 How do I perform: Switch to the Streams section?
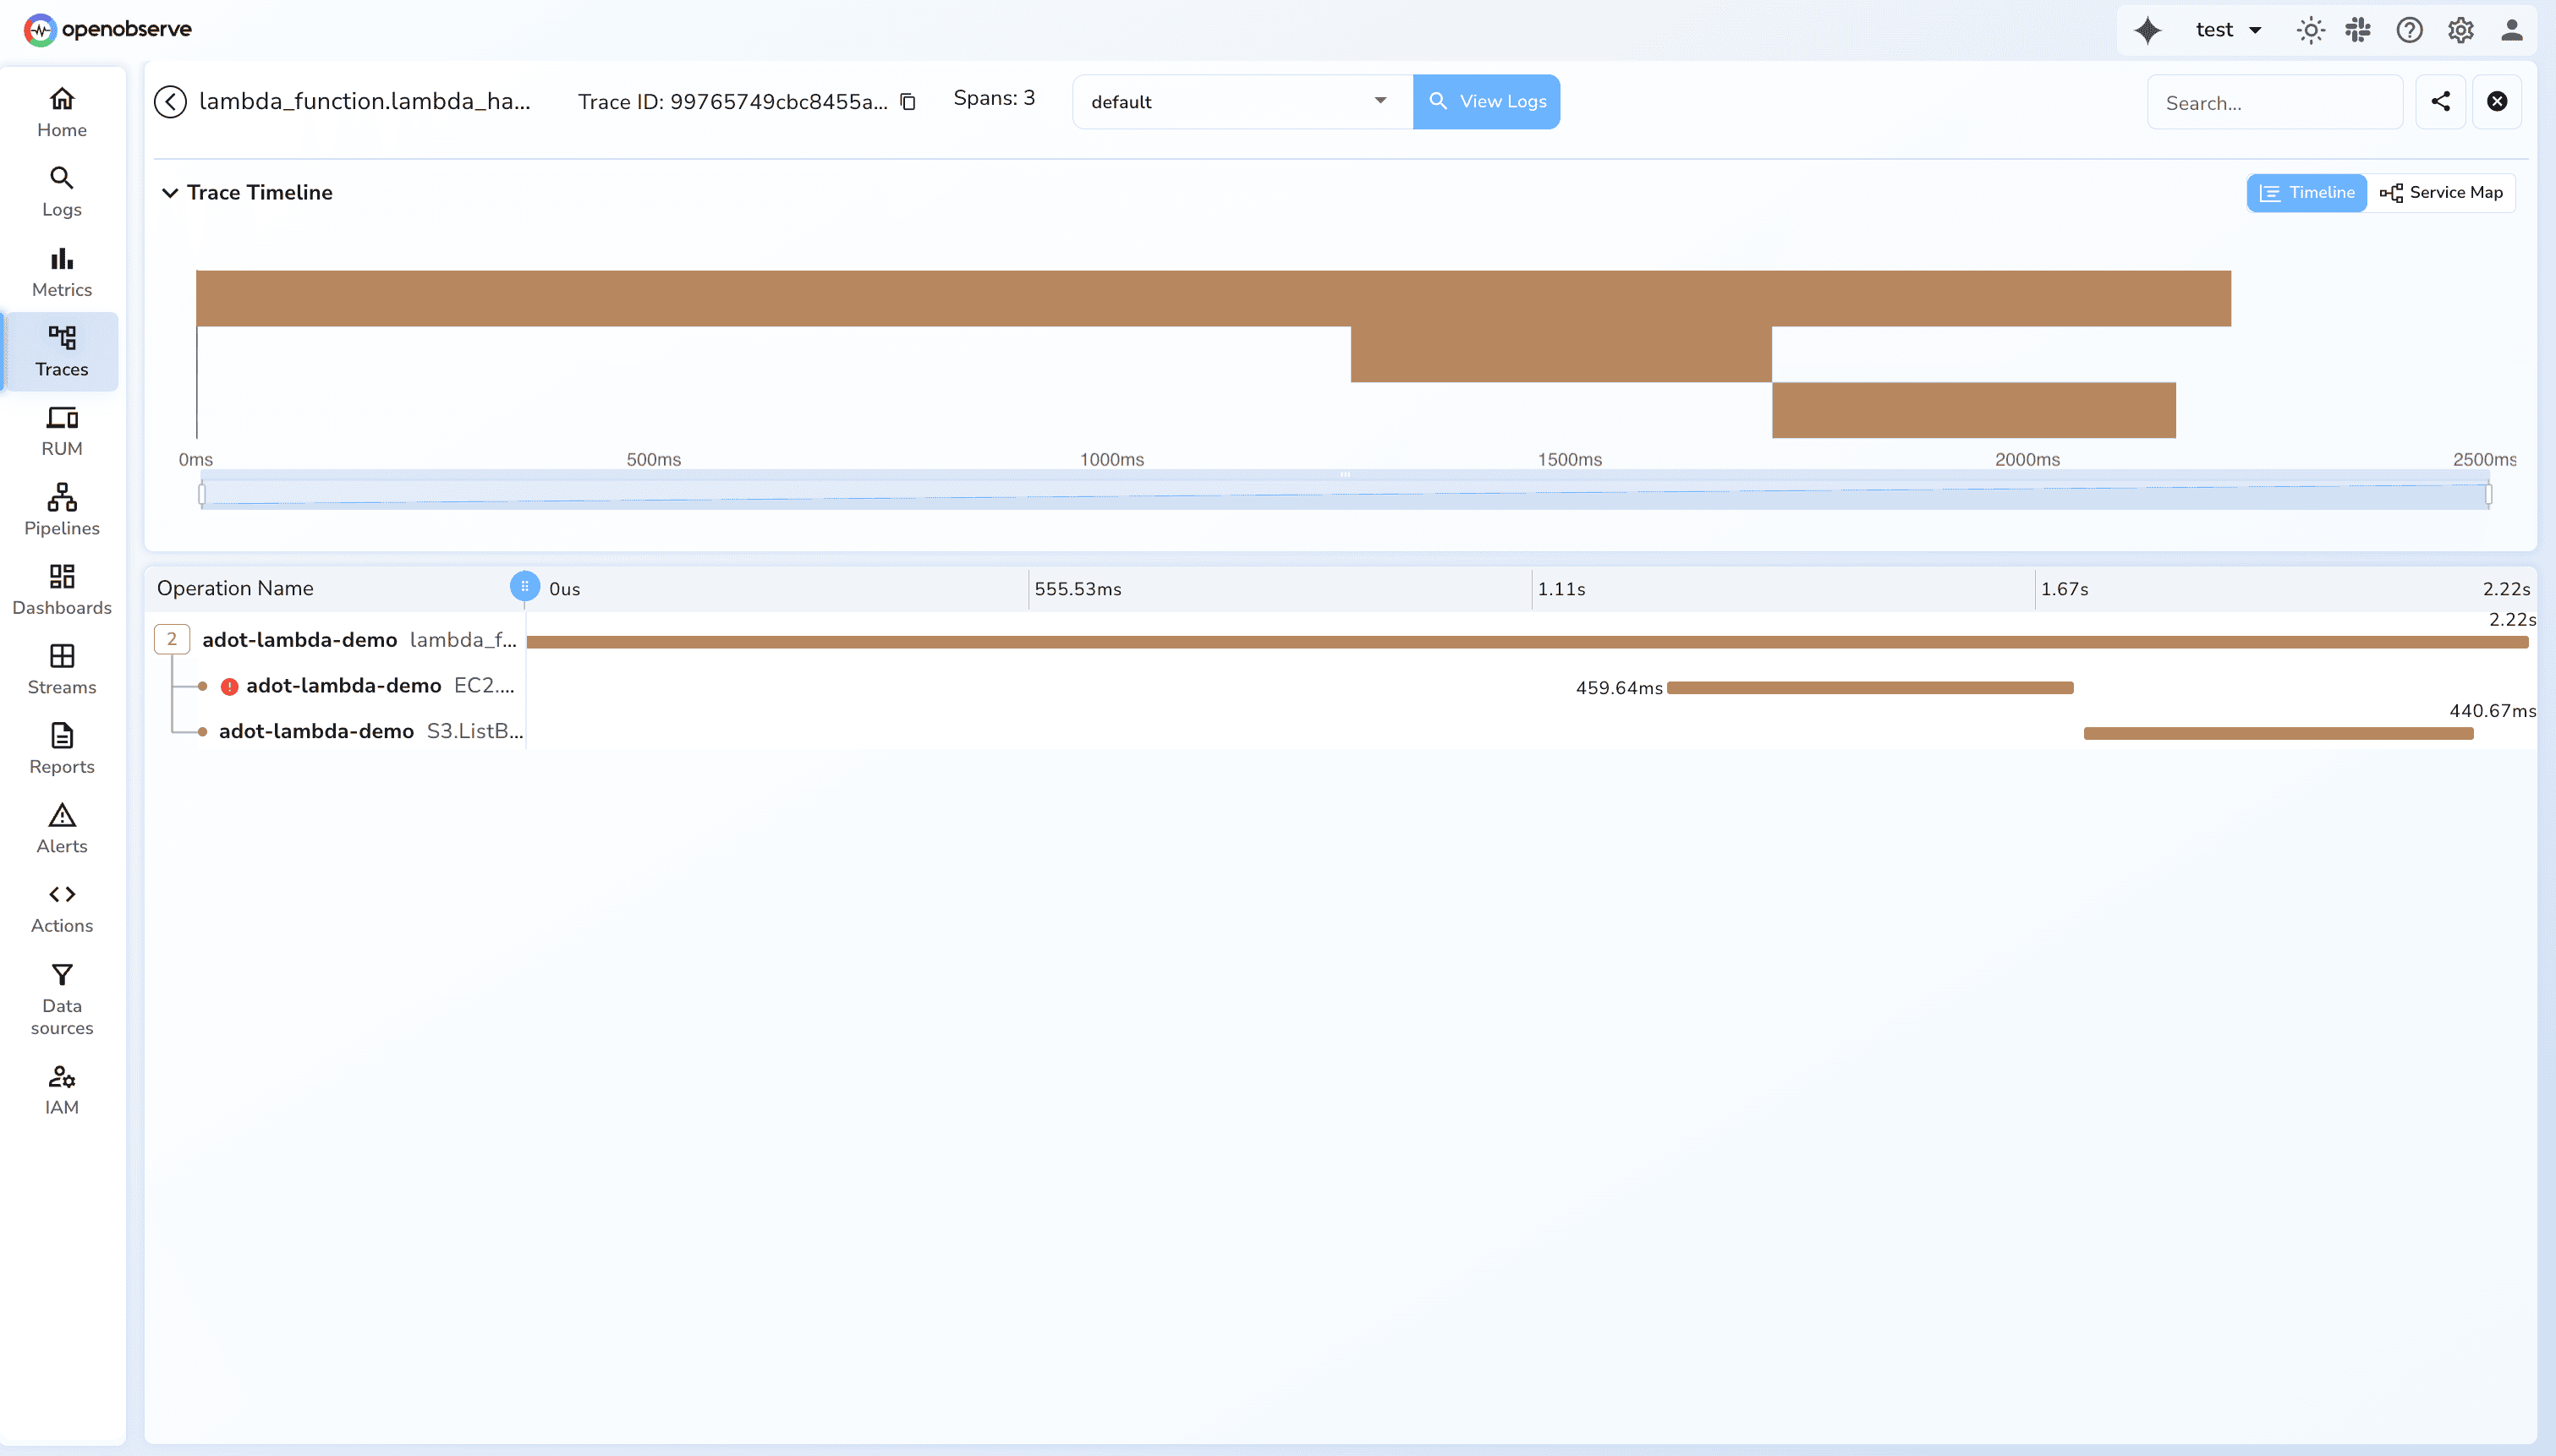(x=61, y=668)
